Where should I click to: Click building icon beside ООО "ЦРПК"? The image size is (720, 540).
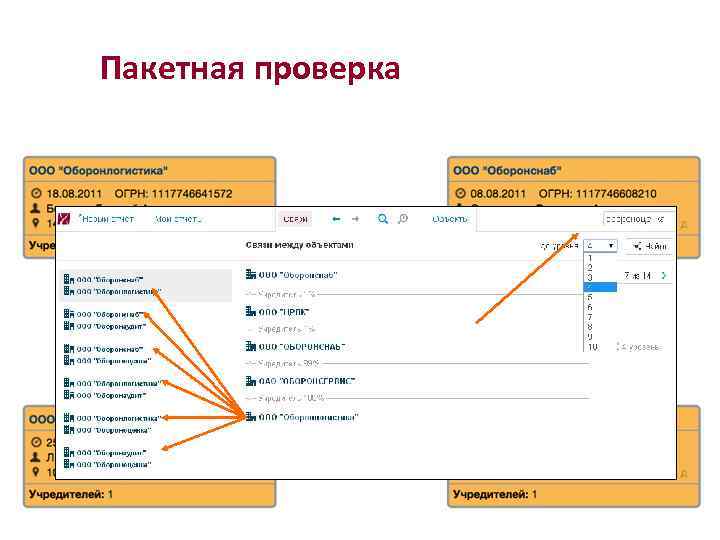pyautogui.click(x=251, y=312)
